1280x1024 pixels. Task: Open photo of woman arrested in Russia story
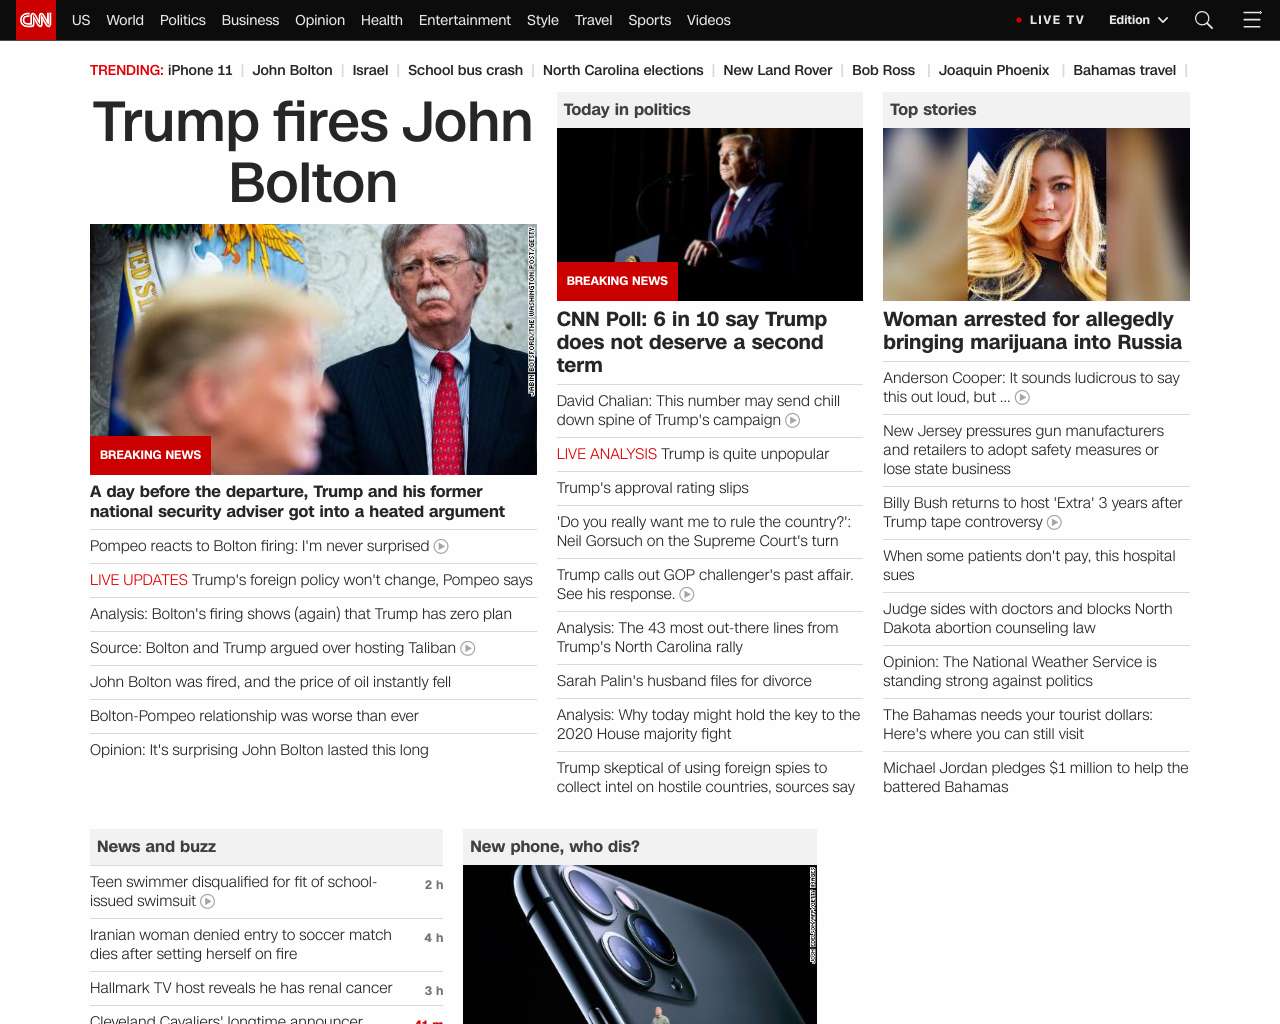pos(1036,214)
